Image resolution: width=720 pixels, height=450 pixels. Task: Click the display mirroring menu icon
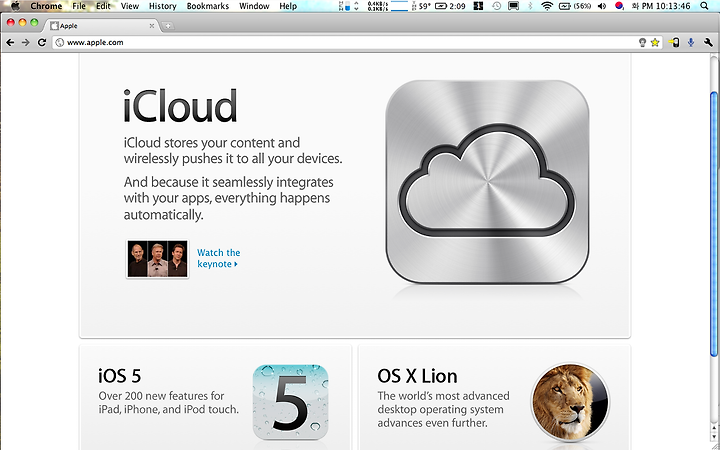pos(513,6)
